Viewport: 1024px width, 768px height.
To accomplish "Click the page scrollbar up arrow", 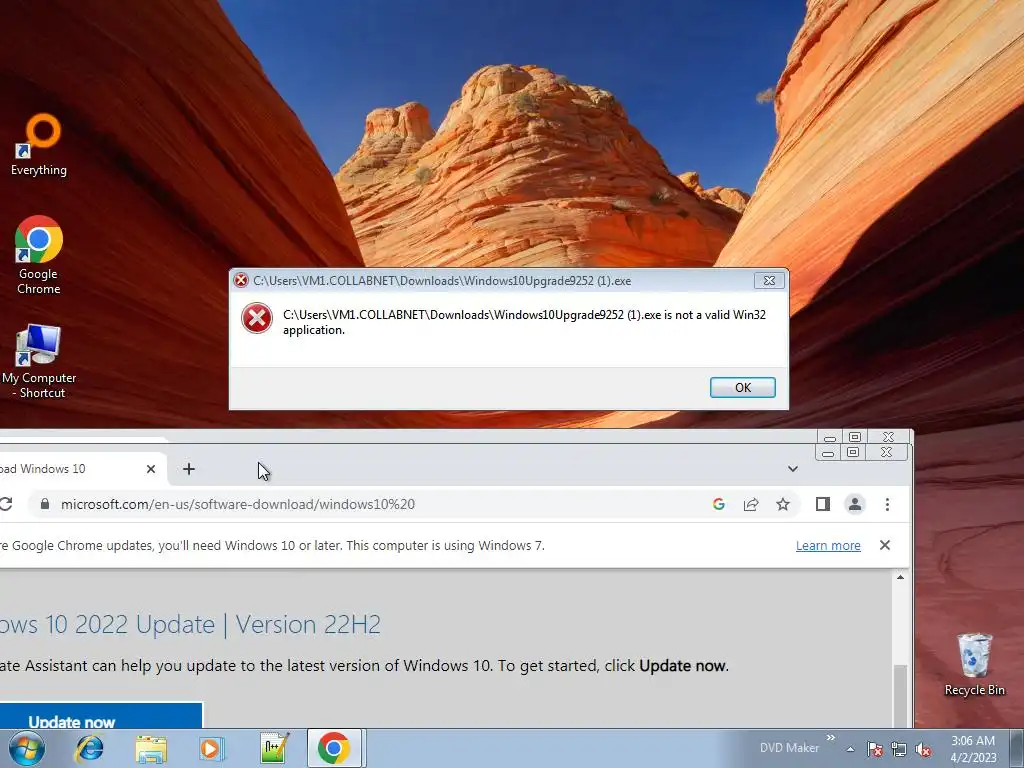I will pos(901,577).
